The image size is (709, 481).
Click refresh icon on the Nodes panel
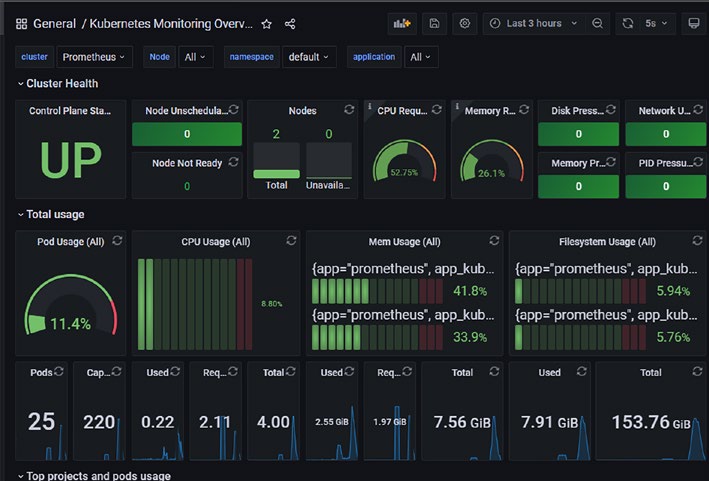coord(349,110)
